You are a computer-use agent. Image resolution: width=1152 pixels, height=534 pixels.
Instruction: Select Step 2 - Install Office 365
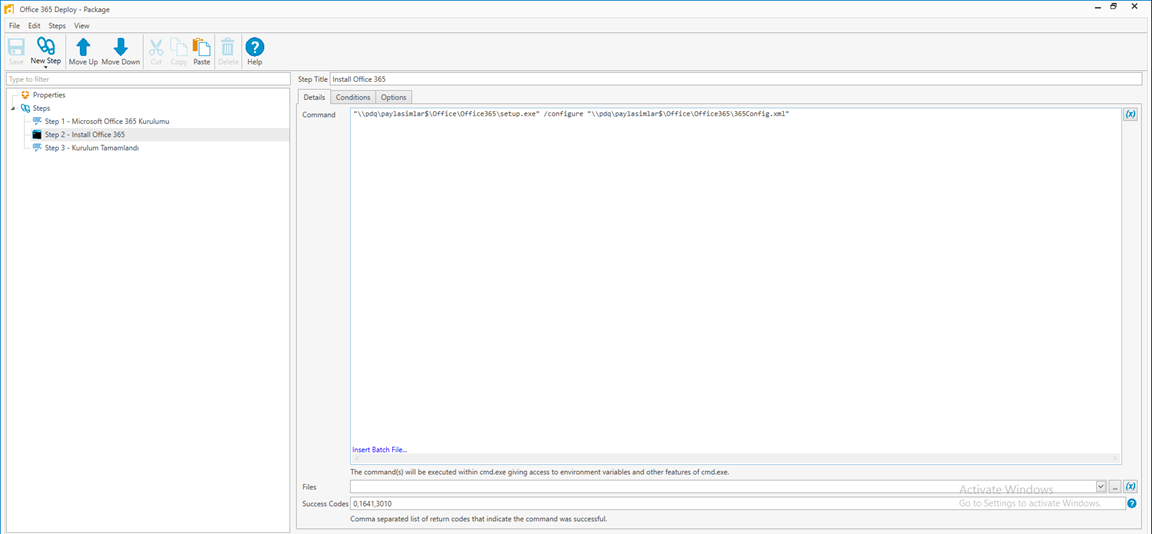[85, 135]
